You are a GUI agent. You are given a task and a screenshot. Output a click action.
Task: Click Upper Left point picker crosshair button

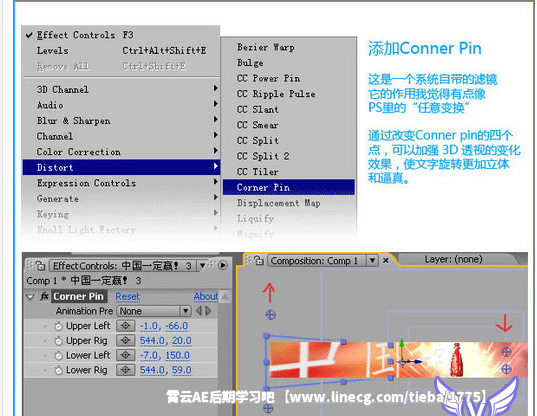click(125, 326)
